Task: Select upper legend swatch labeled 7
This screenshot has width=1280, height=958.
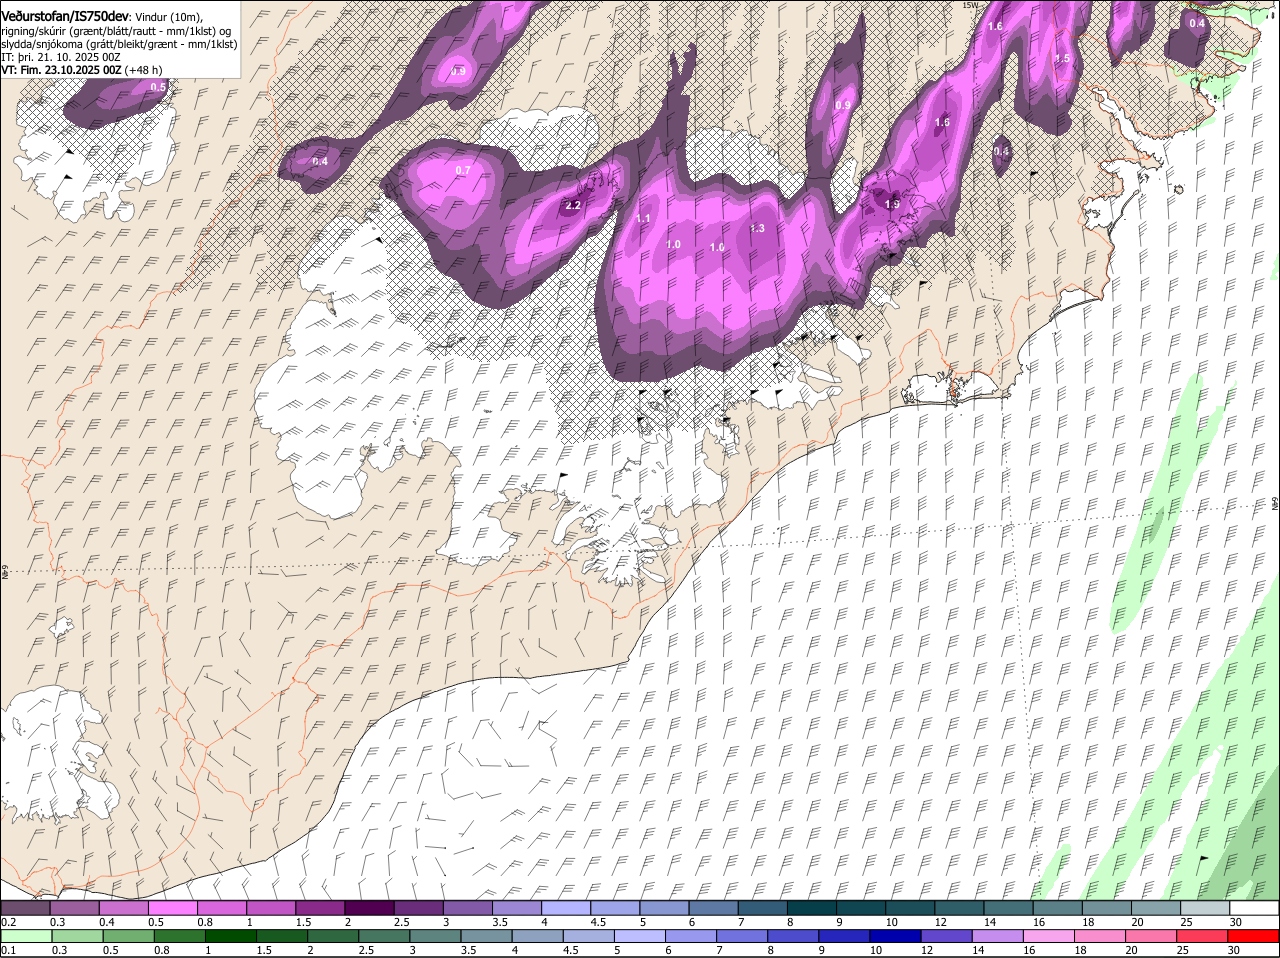Action: point(763,908)
